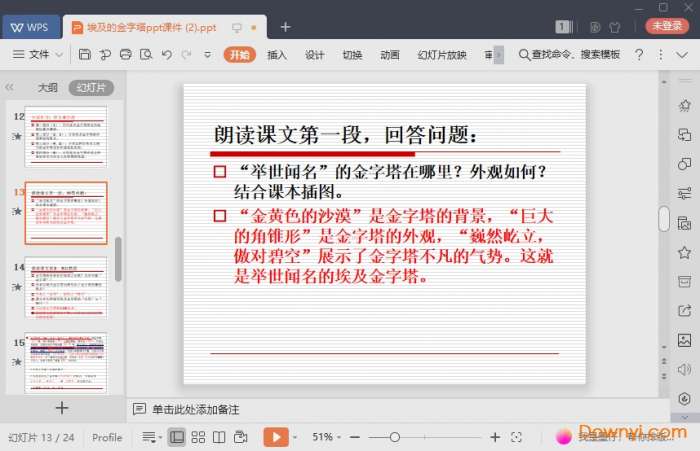Click the animation star under slide 14

(x=17, y=287)
